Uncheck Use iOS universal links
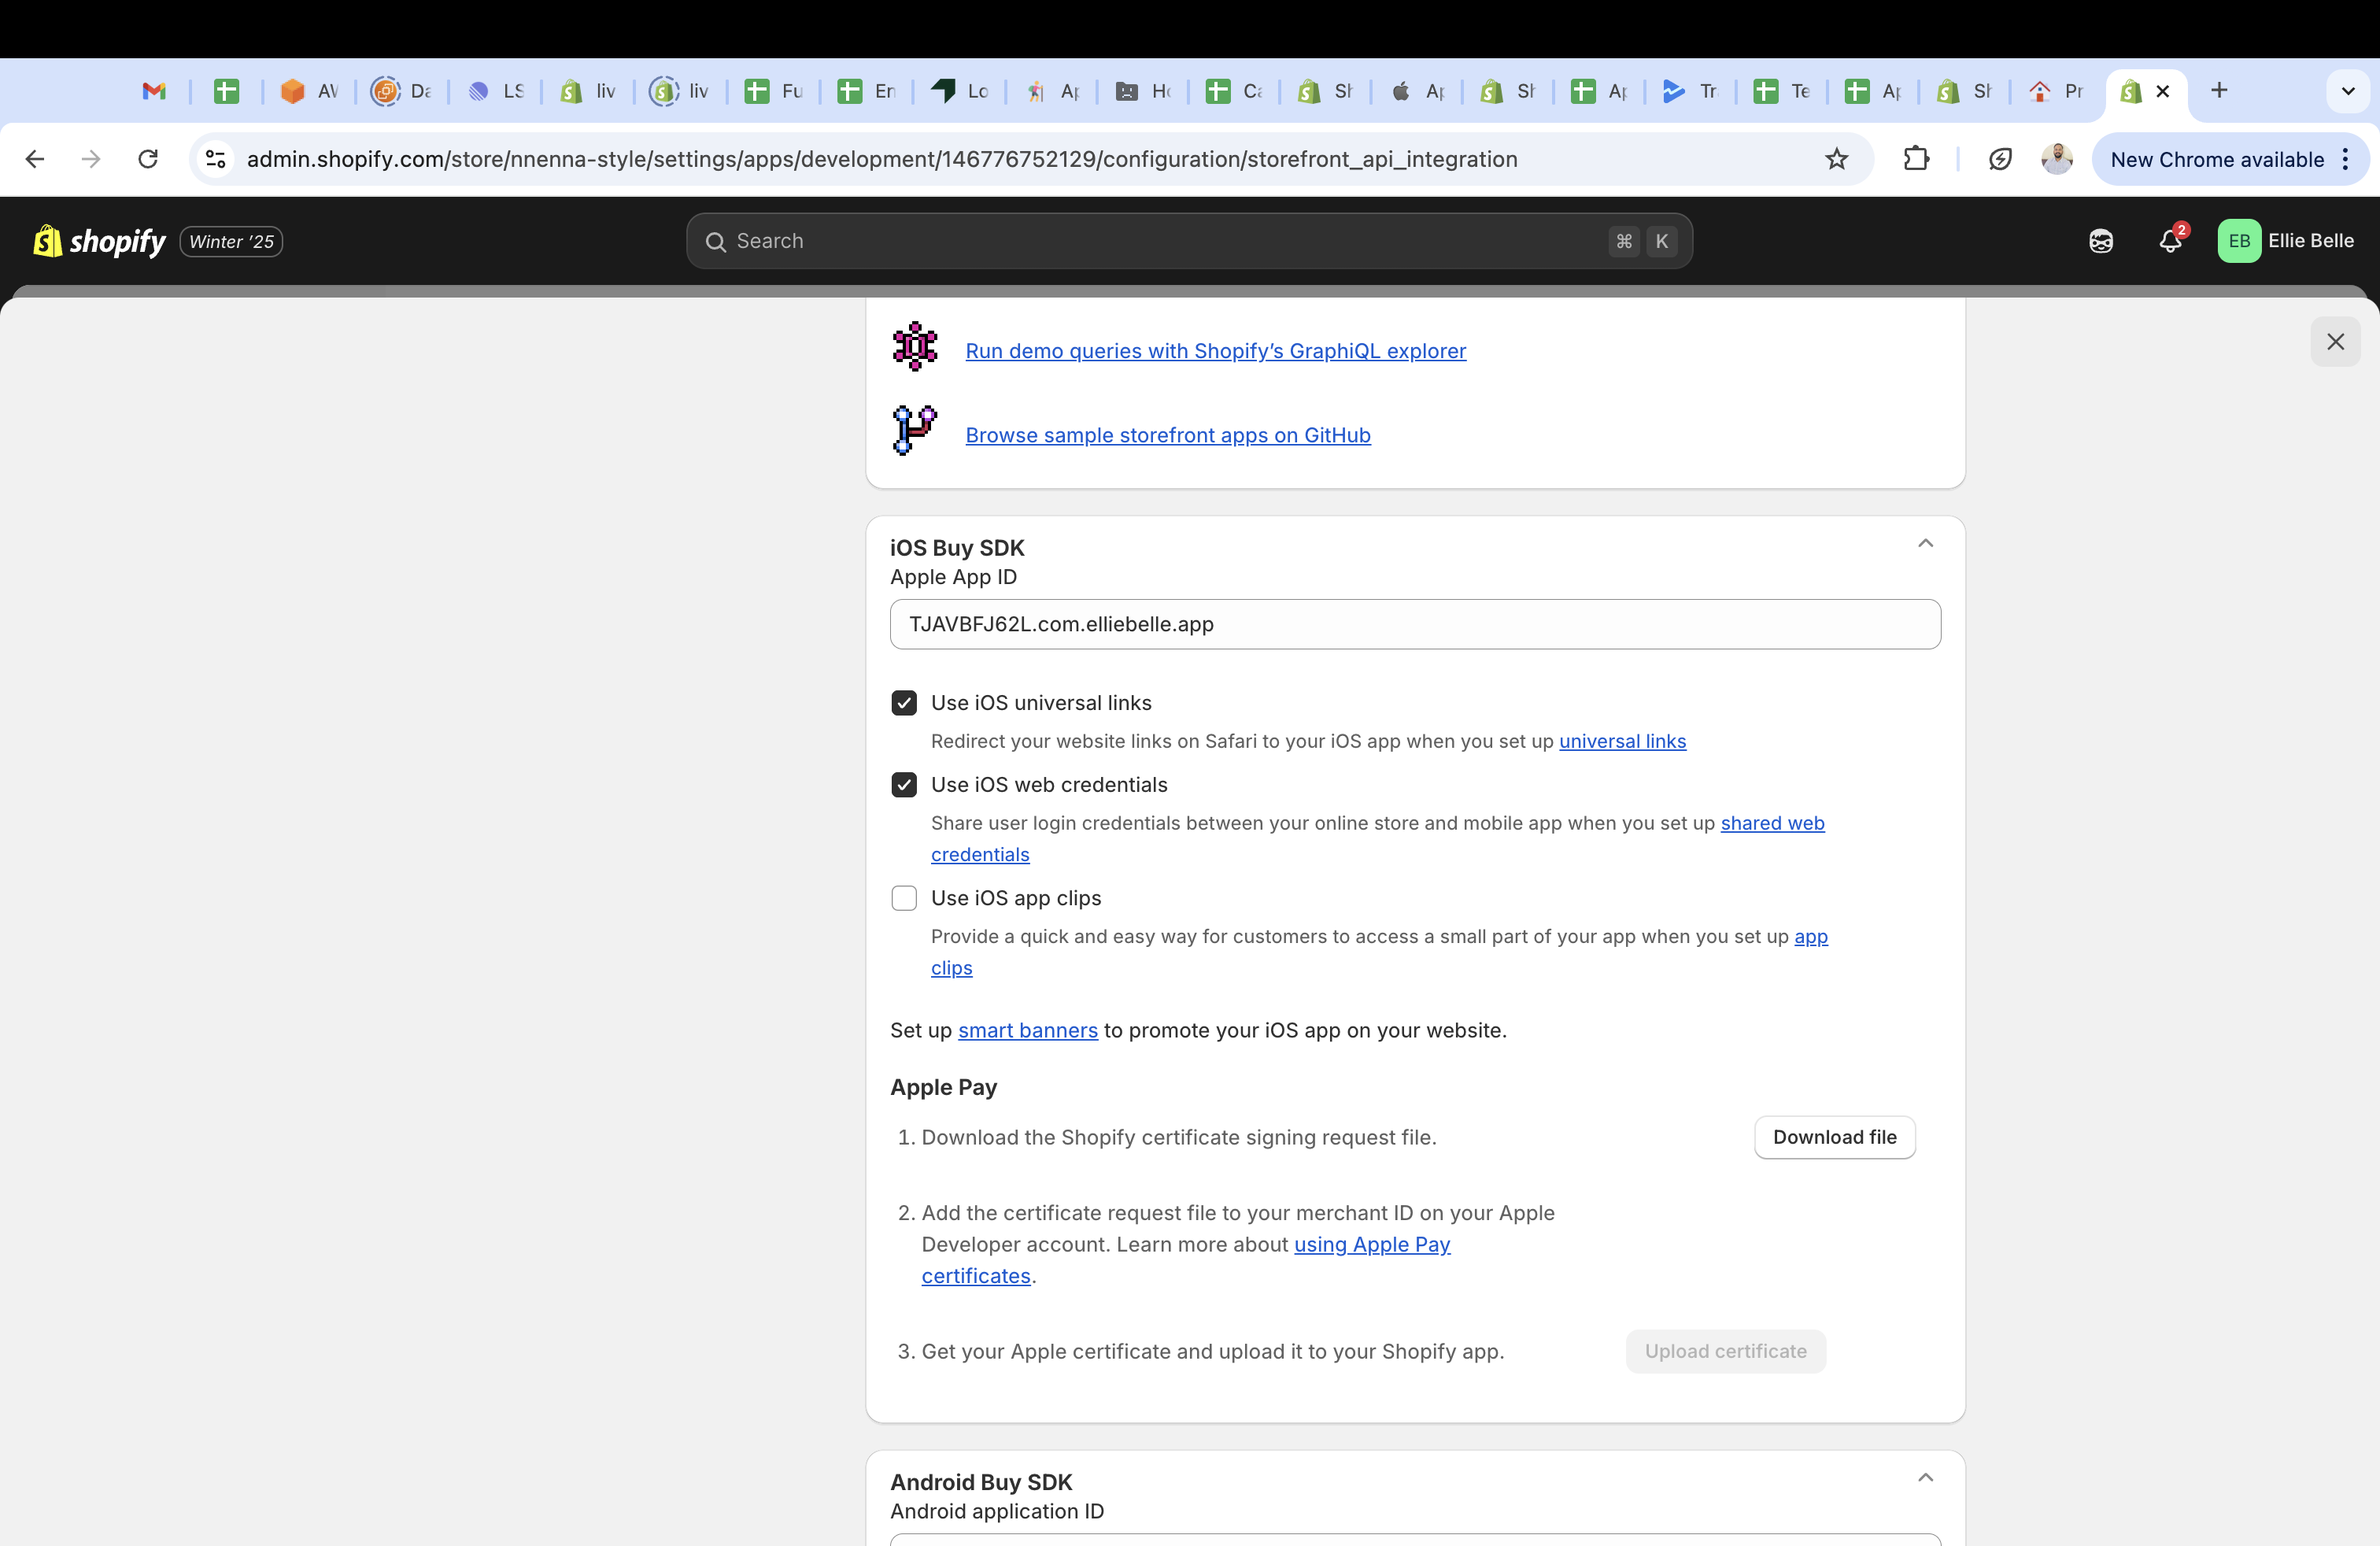Image resolution: width=2380 pixels, height=1546 pixels. point(904,703)
